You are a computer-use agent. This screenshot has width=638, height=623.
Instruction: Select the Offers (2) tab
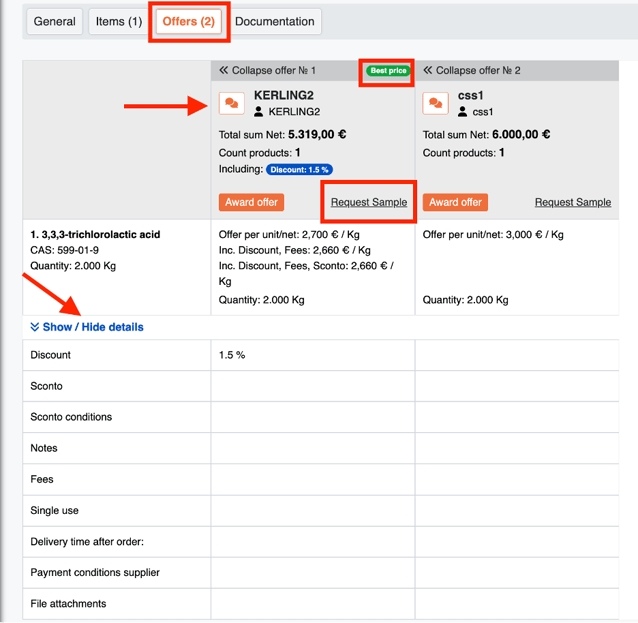188,22
